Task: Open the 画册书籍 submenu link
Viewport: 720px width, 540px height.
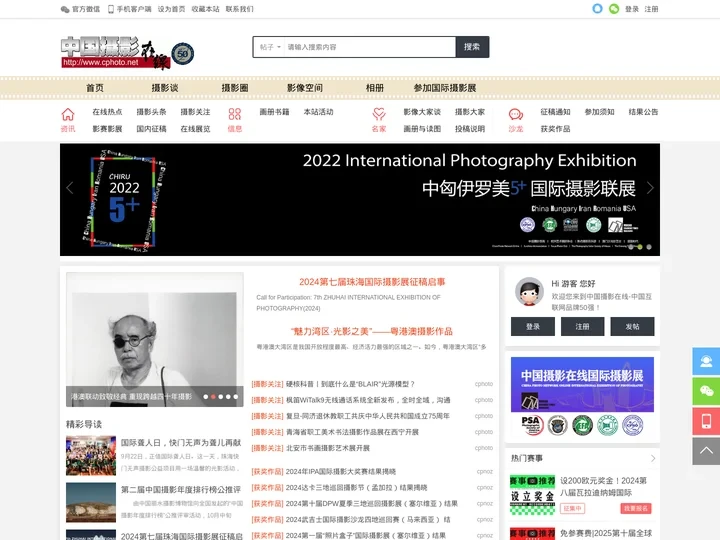Action: 274,112
